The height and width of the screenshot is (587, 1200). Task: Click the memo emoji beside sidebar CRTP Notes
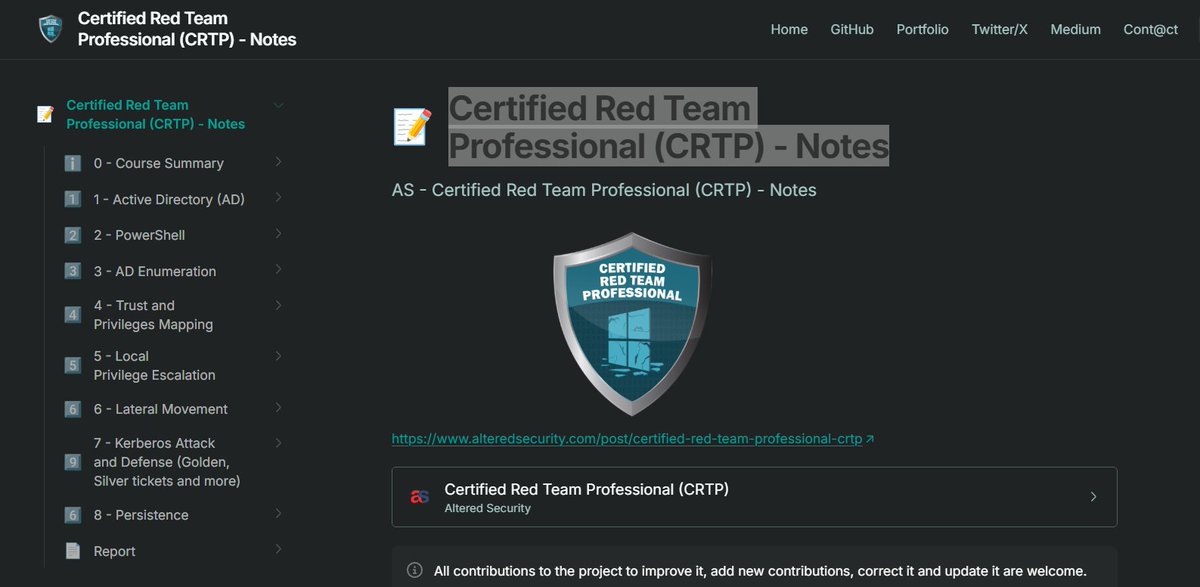(45, 114)
